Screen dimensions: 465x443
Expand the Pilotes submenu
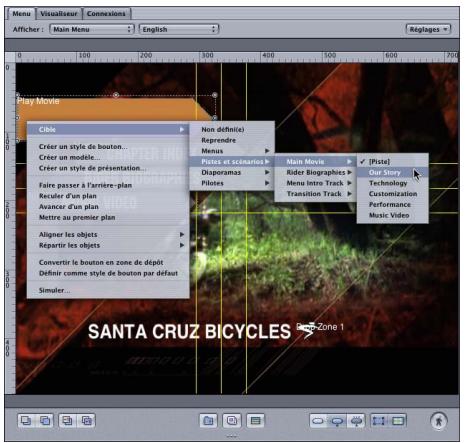[232, 183]
